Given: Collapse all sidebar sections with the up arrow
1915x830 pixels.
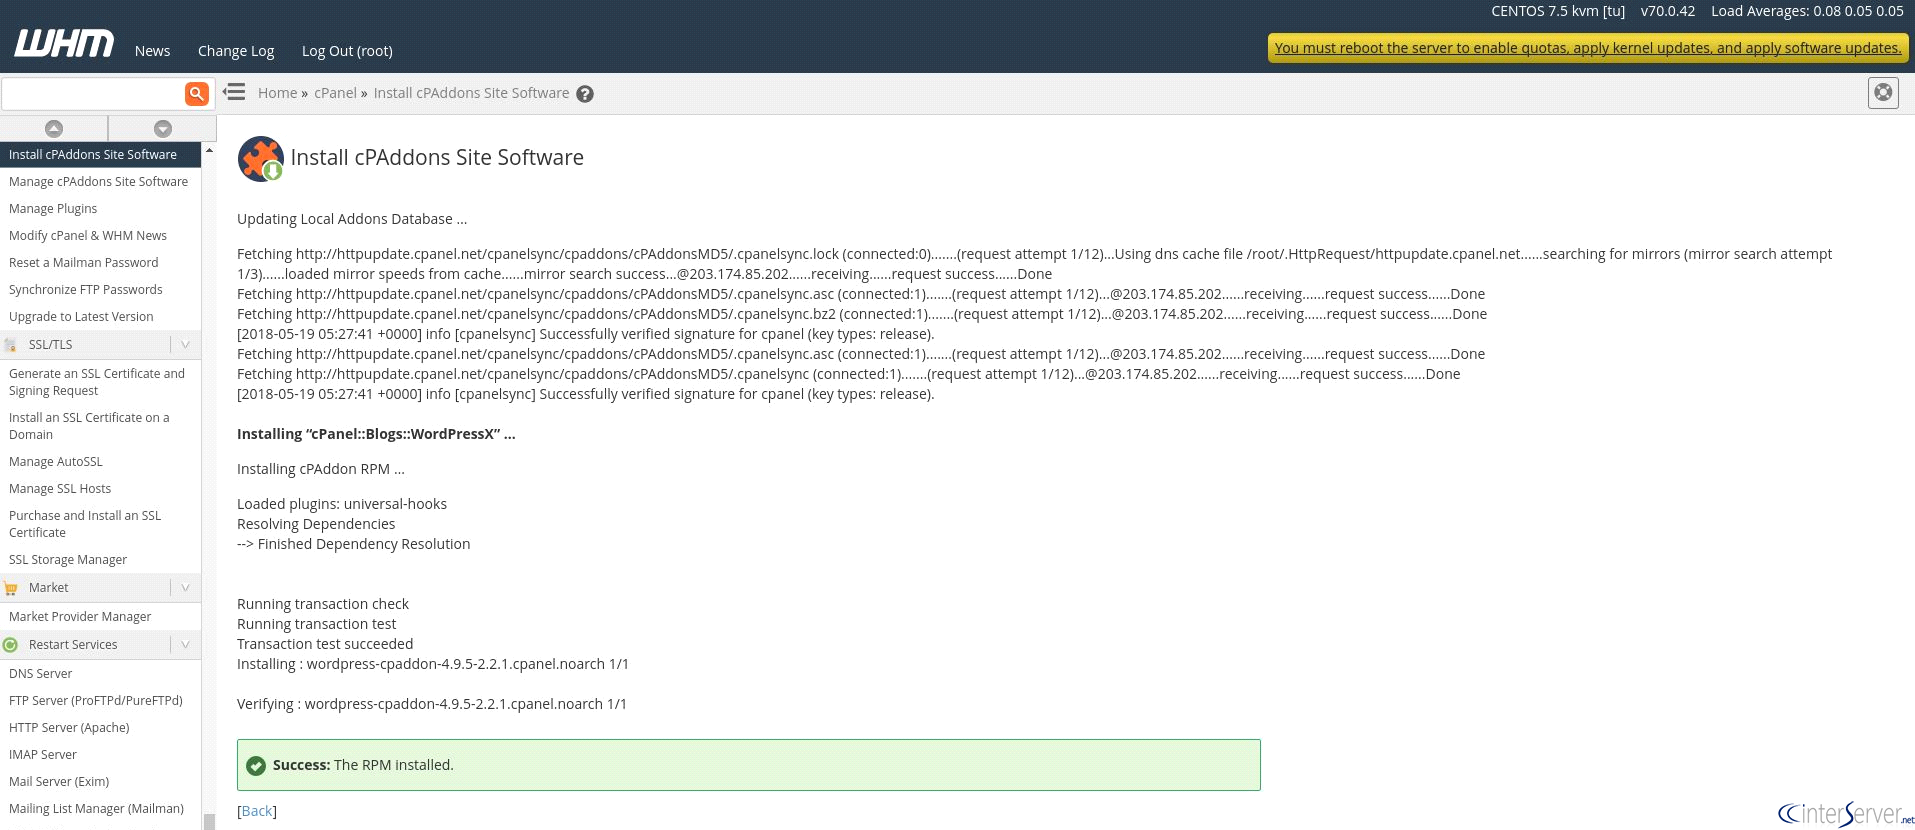Looking at the screenshot, I should (54, 128).
